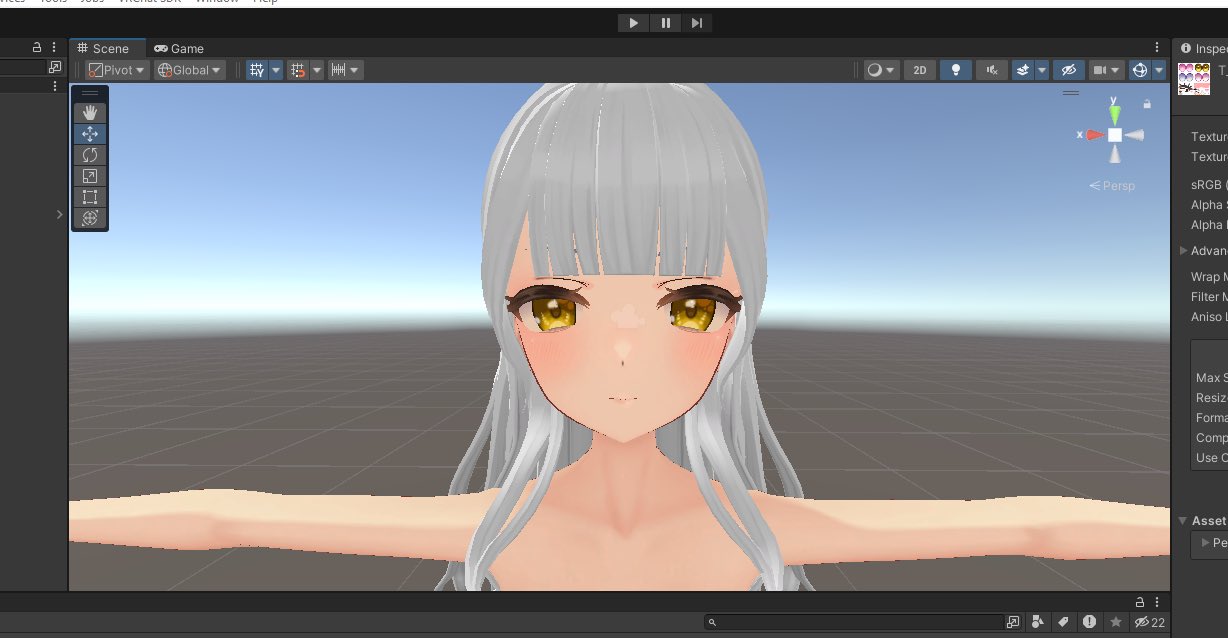Open the Help menu

pos(265,2)
